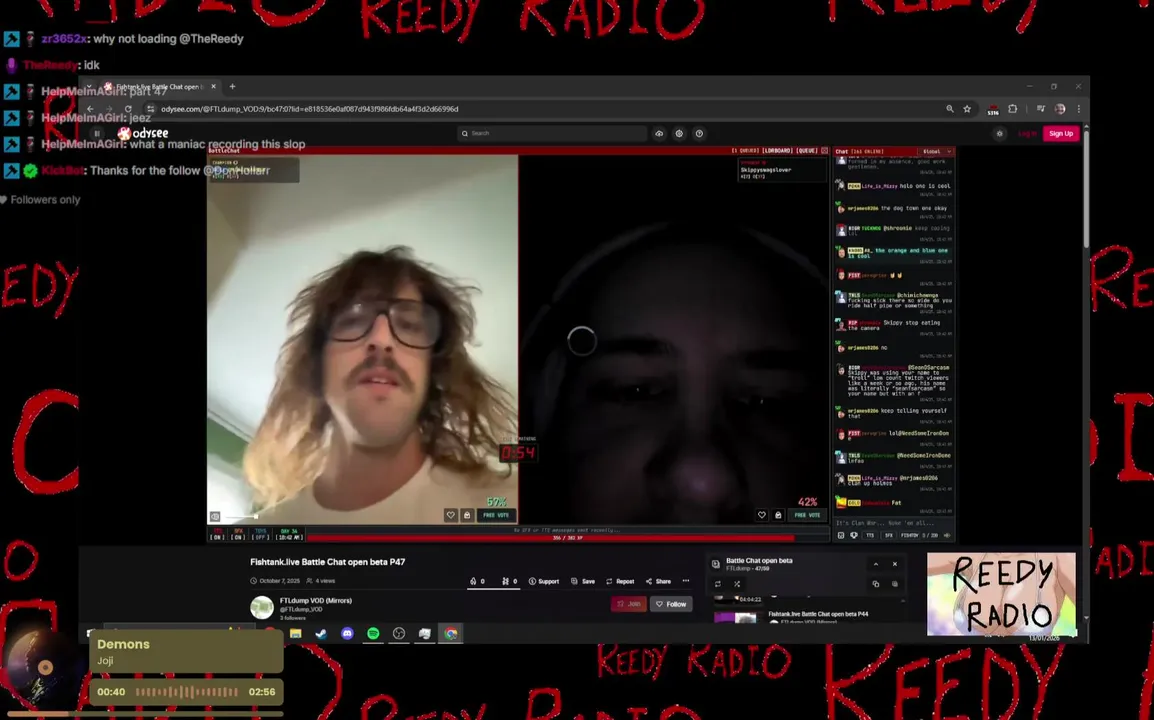
Task: Collapse the Battle Chat open beta playlist
Action: 876,564
